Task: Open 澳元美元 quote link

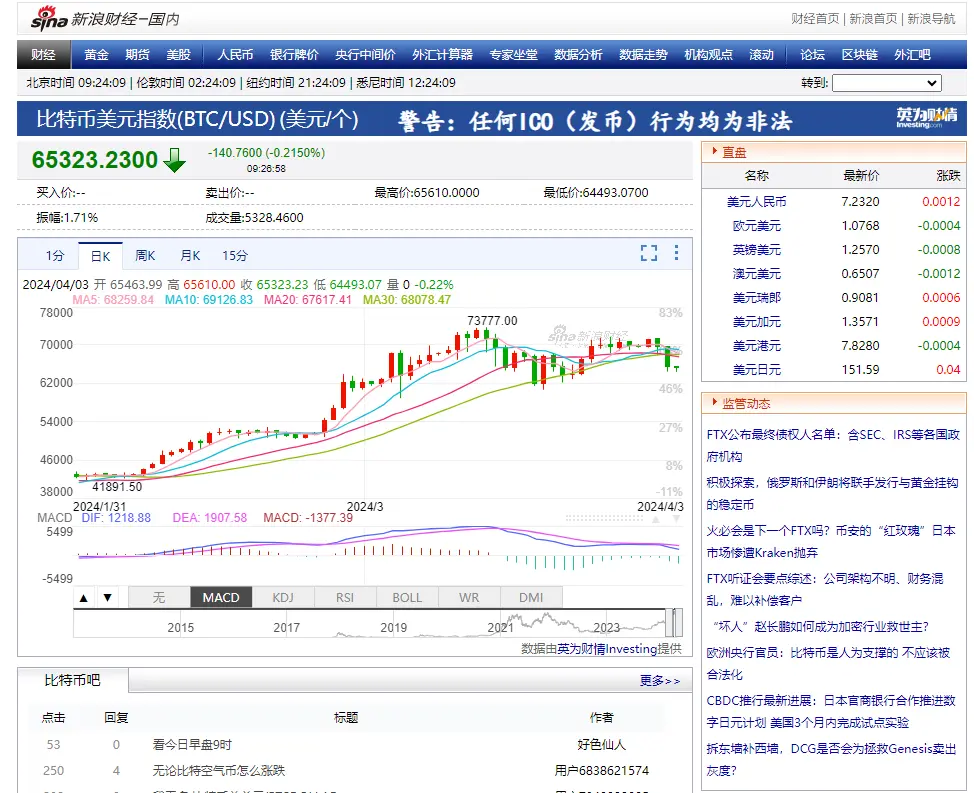Action: 757,274
